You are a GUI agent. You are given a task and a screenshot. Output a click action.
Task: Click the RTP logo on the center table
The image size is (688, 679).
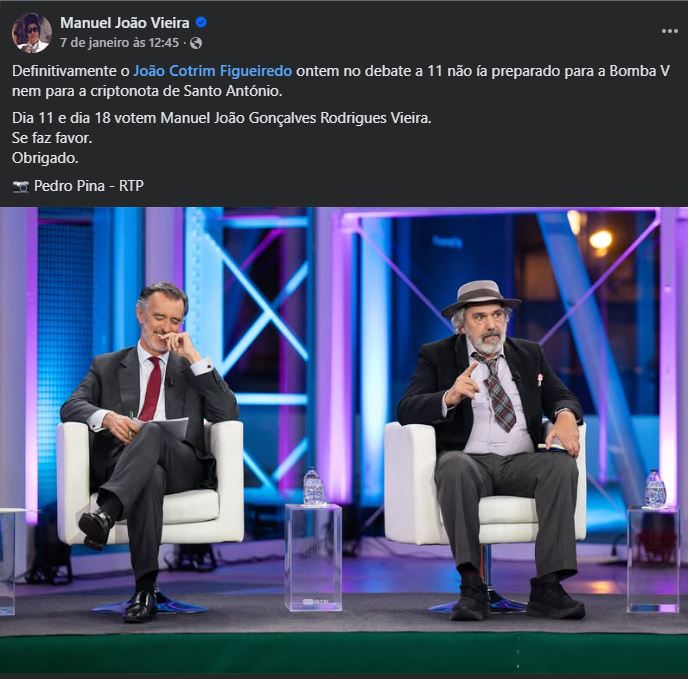pos(313,603)
